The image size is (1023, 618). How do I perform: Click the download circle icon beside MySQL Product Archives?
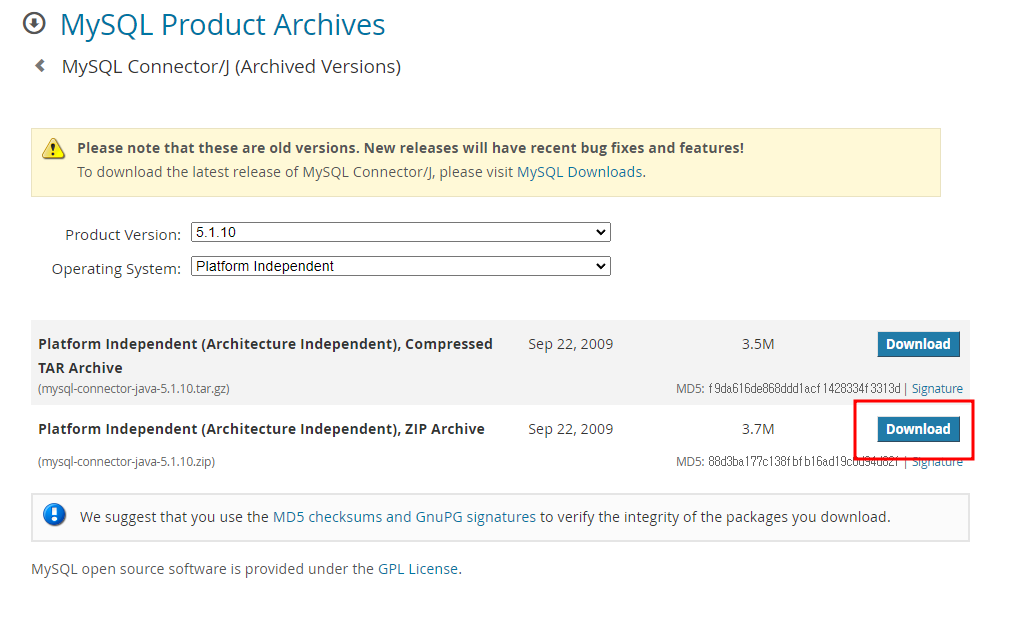(x=34, y=23)
